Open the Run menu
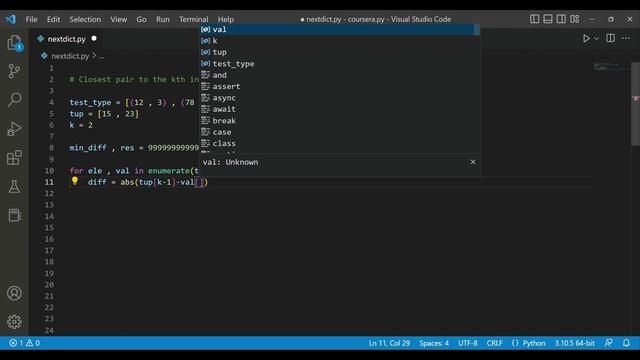This screenshot has height=360, width=640. [x=162, y=19]
